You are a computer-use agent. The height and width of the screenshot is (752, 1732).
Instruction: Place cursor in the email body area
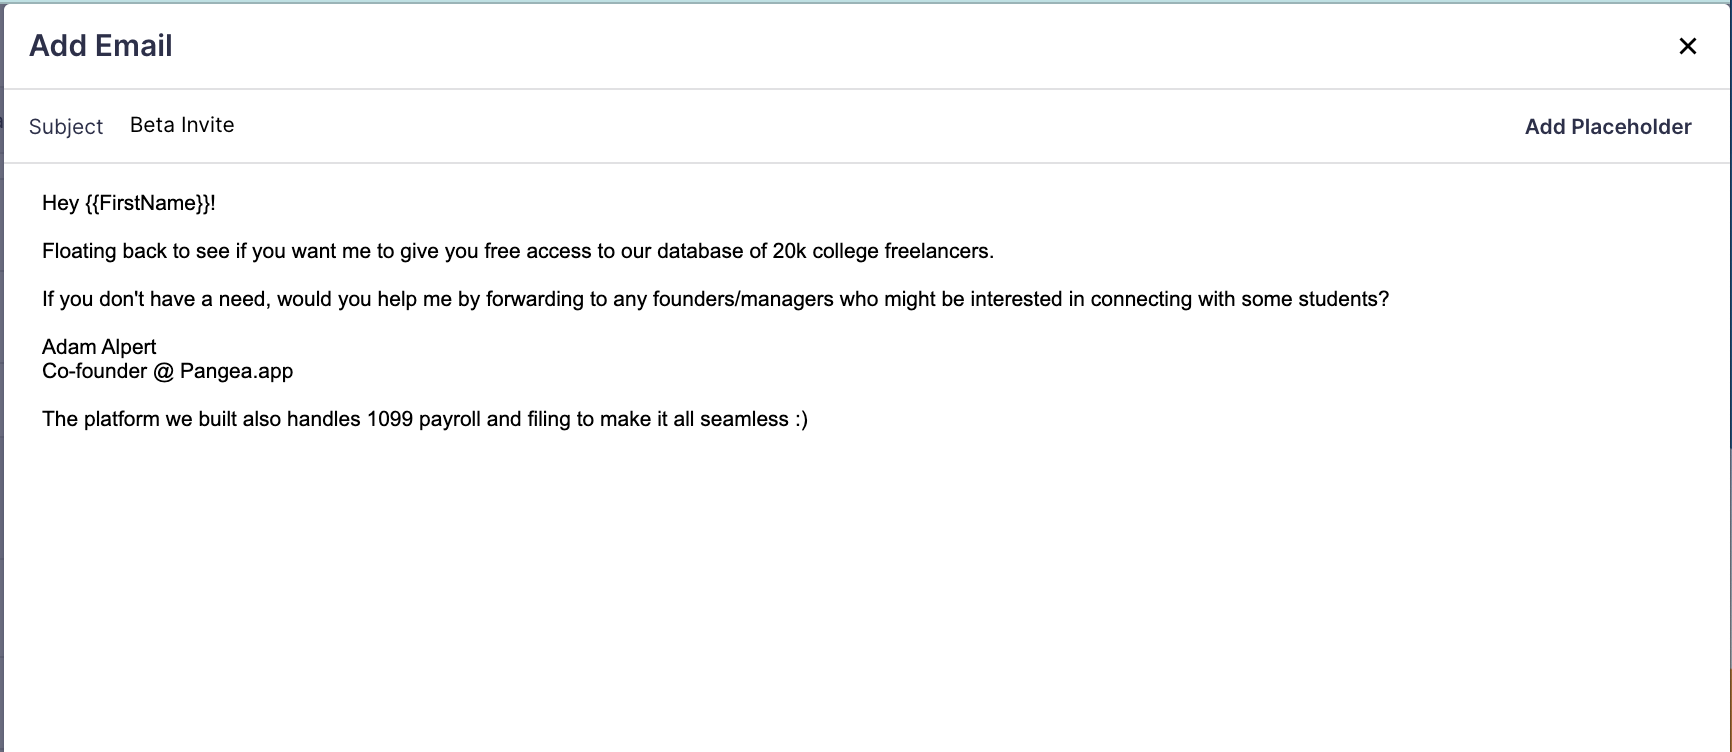700,500
